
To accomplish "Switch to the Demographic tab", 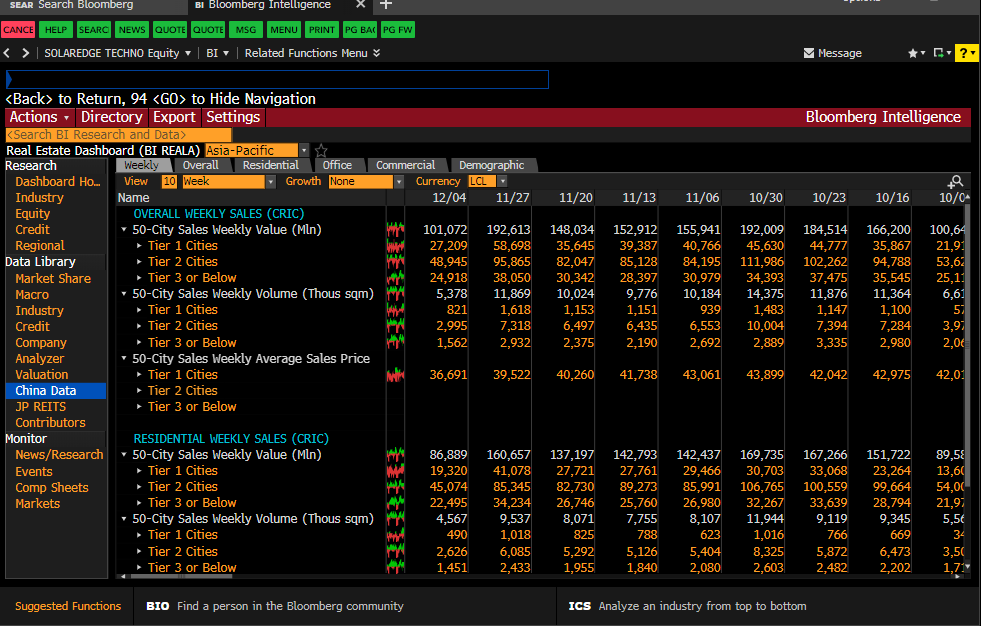I will point(491,165).
